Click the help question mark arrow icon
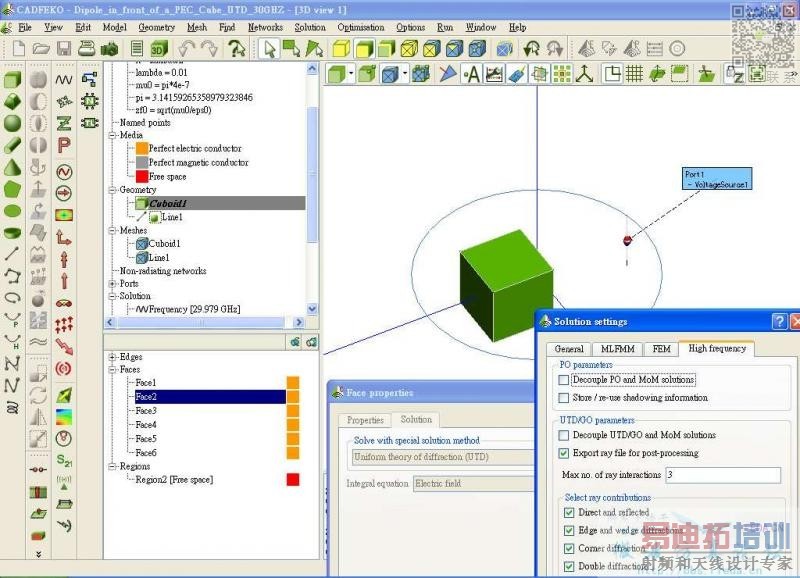The width and height of the screenshot is (800, 578). click(x=236, y=49)
